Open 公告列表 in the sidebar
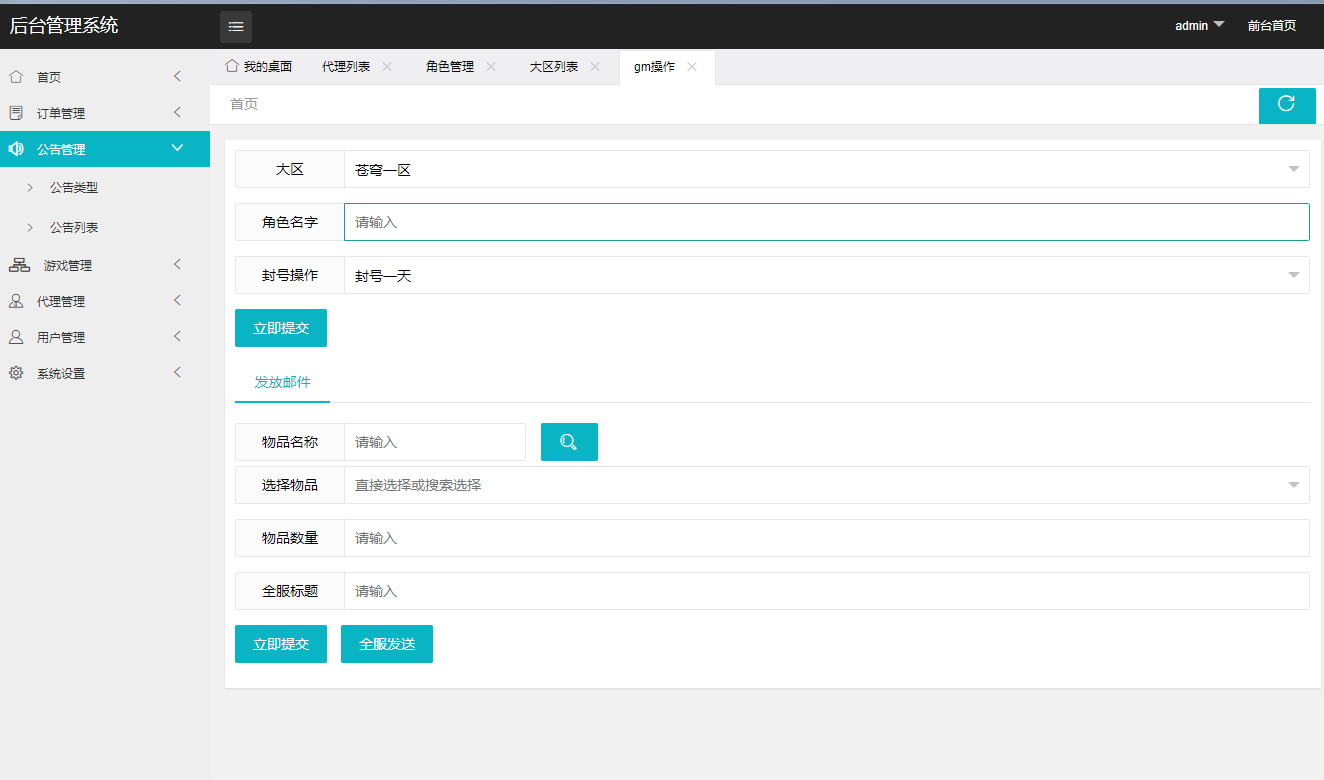 point(74,227)
